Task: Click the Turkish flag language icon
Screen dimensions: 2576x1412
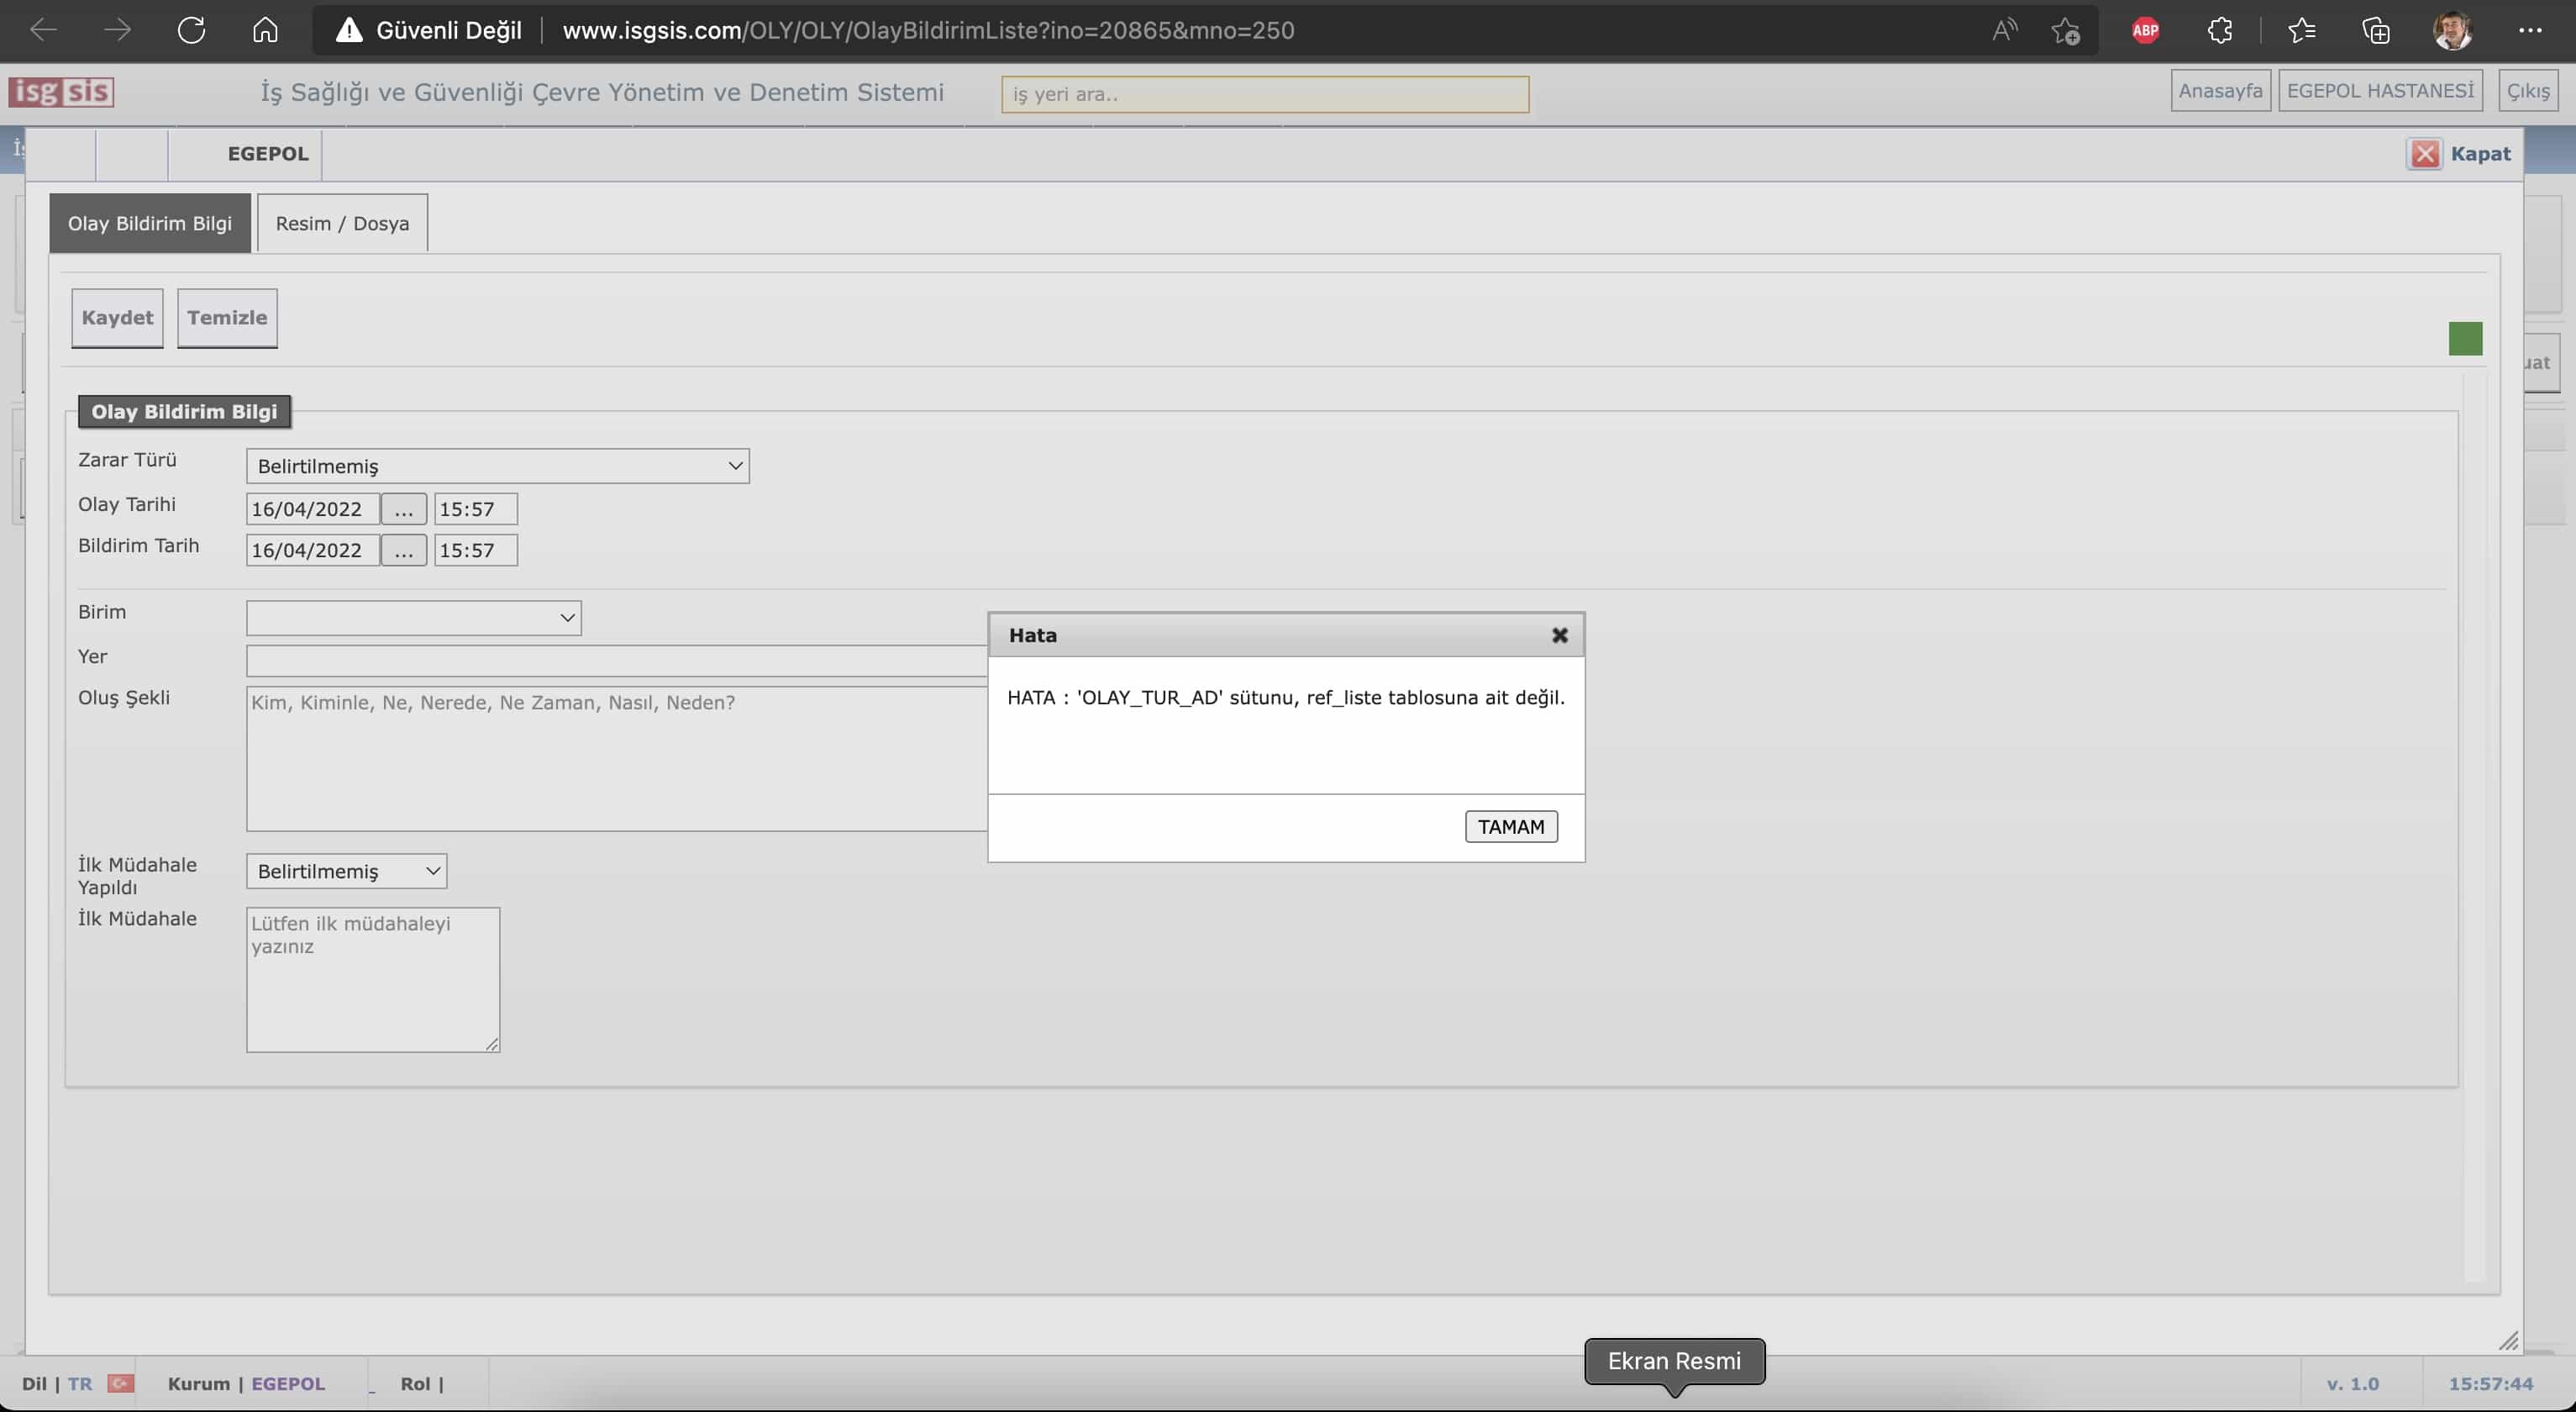Action: pos(121,1383)
